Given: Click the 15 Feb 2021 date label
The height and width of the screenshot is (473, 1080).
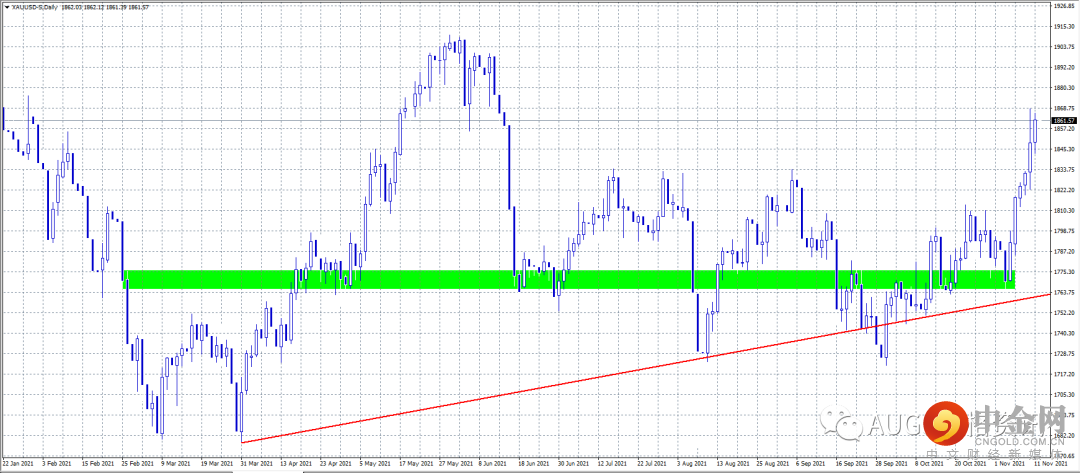Looking at the screenshot, I should click(x=98, y=463).
